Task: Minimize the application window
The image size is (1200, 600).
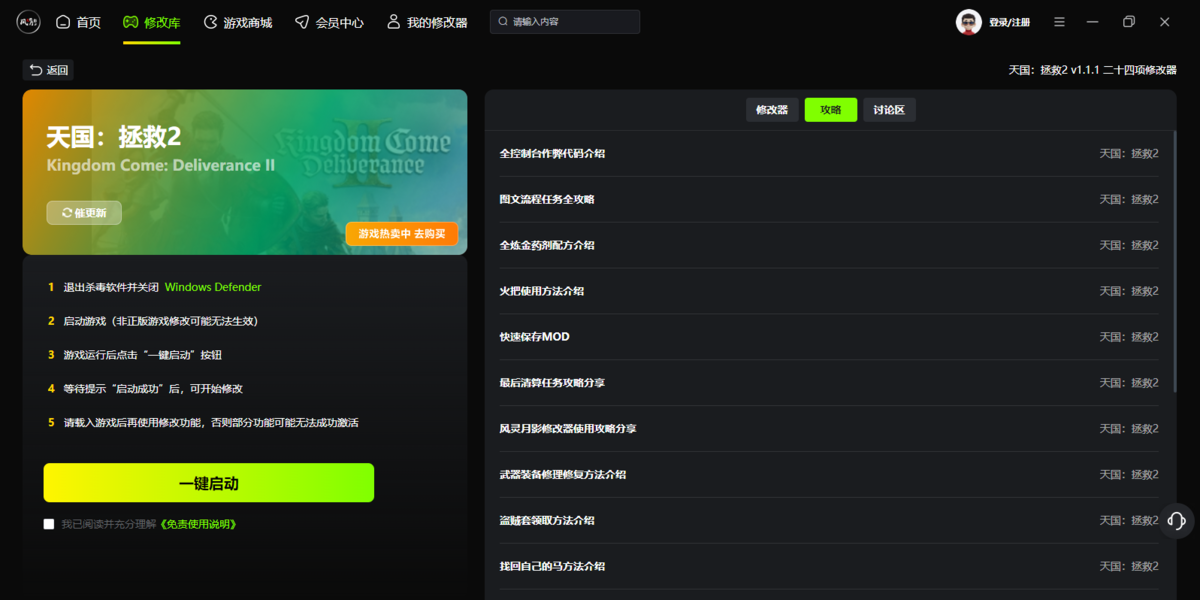Action: [x=1093, y=22]
